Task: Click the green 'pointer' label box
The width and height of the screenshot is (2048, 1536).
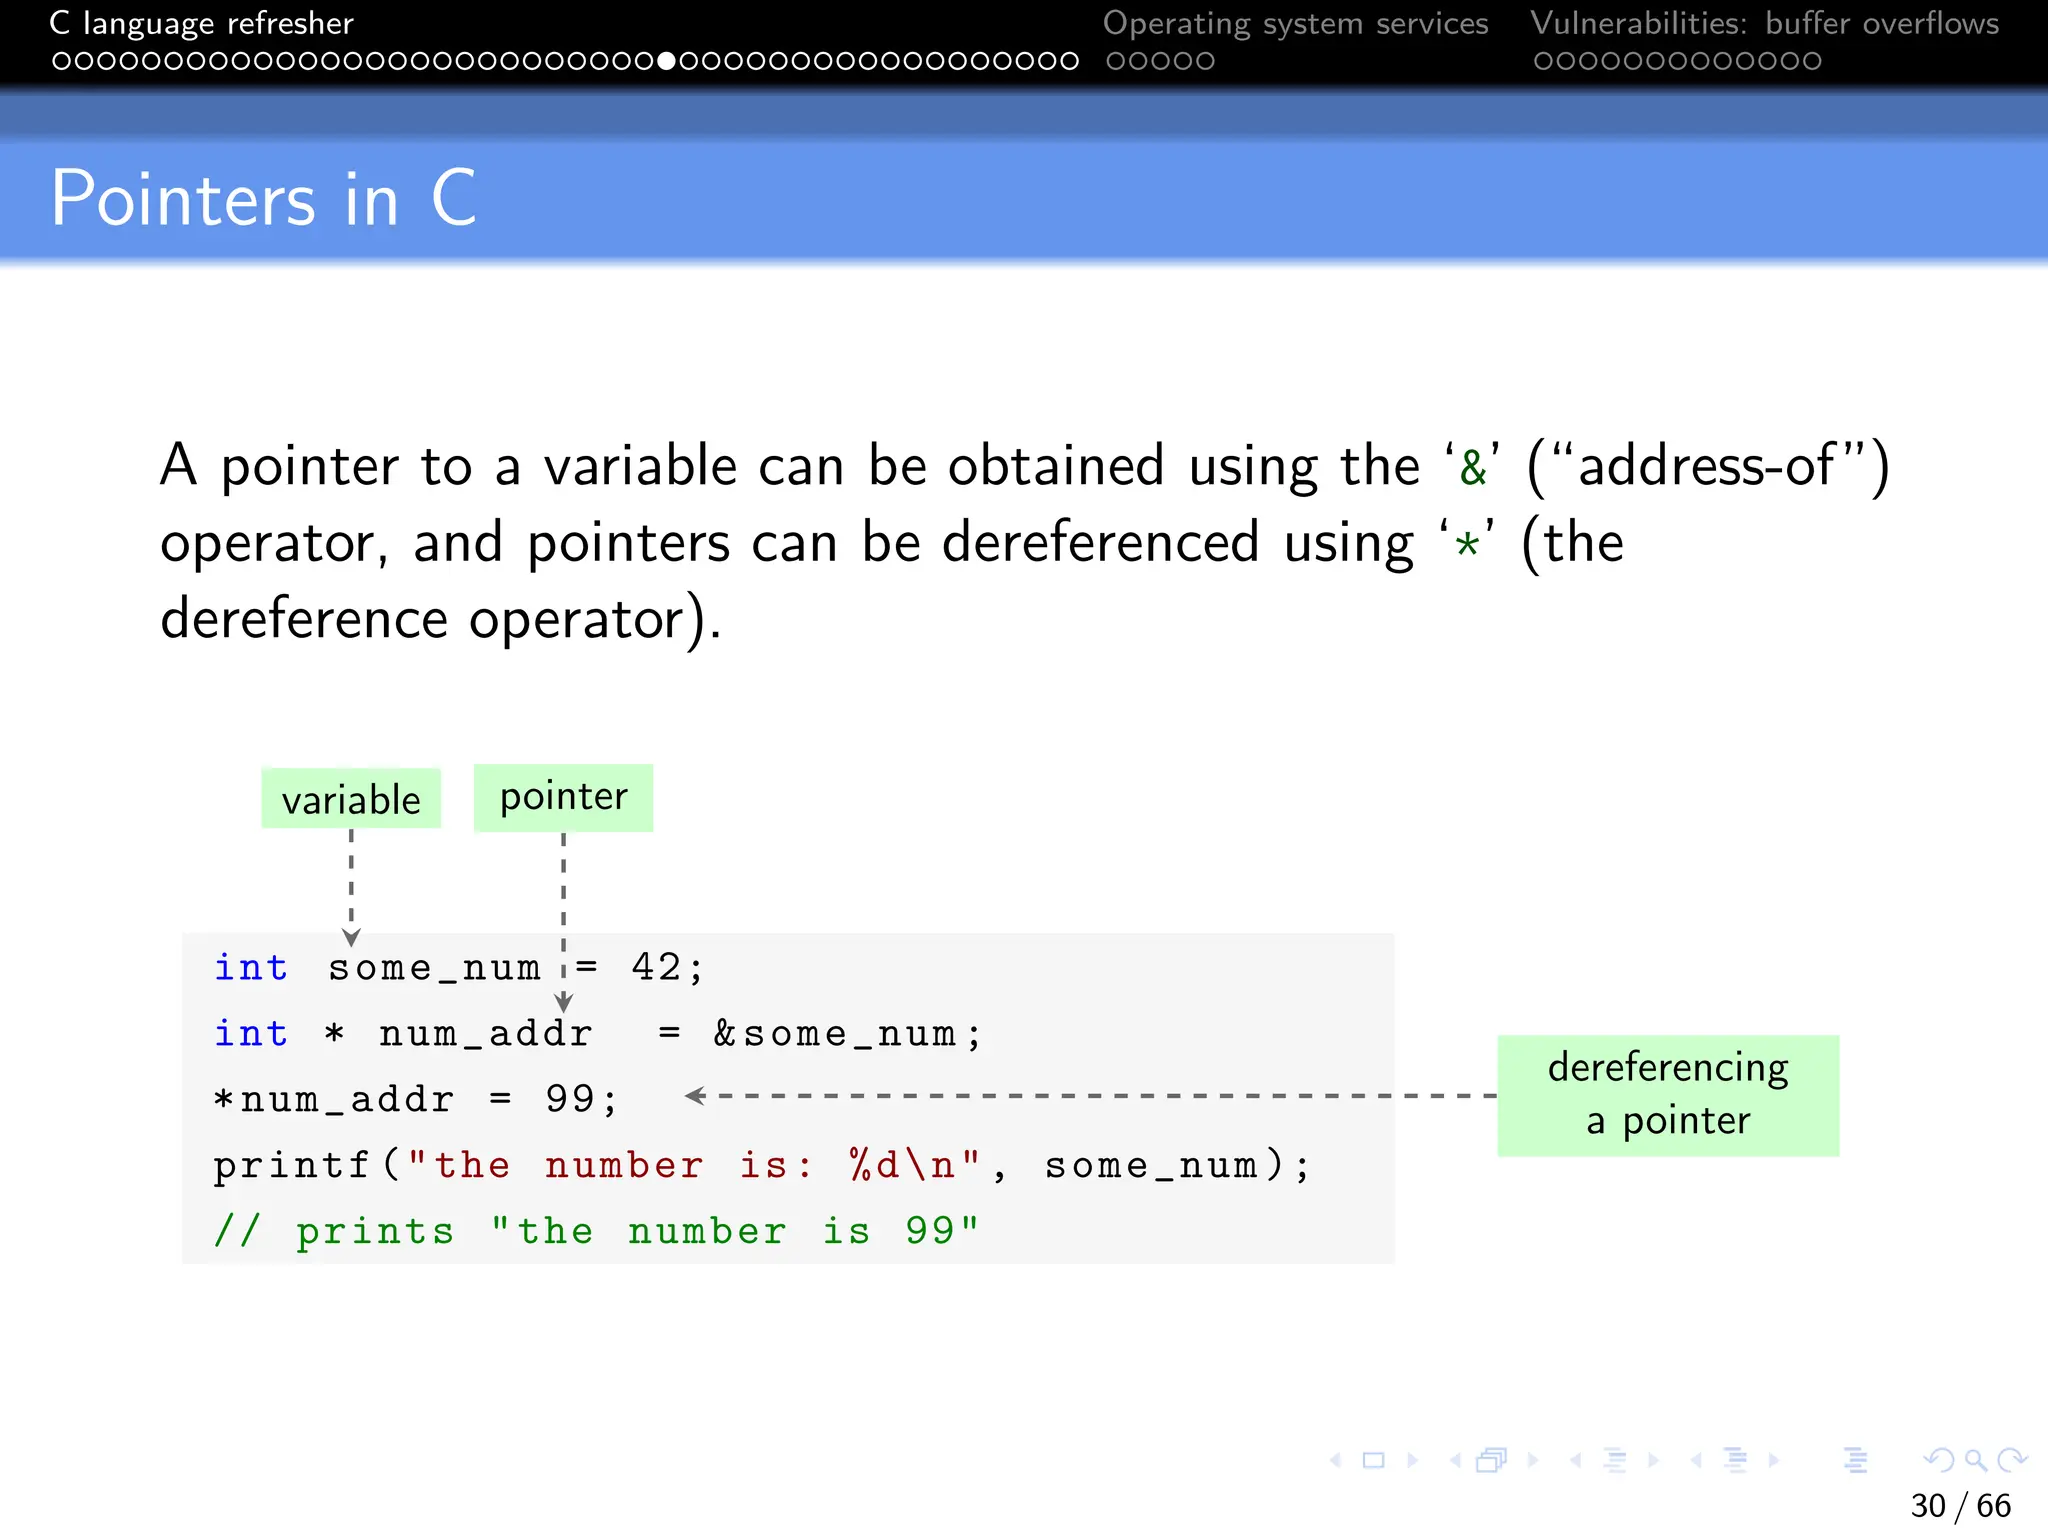Action: pos(563,798)
